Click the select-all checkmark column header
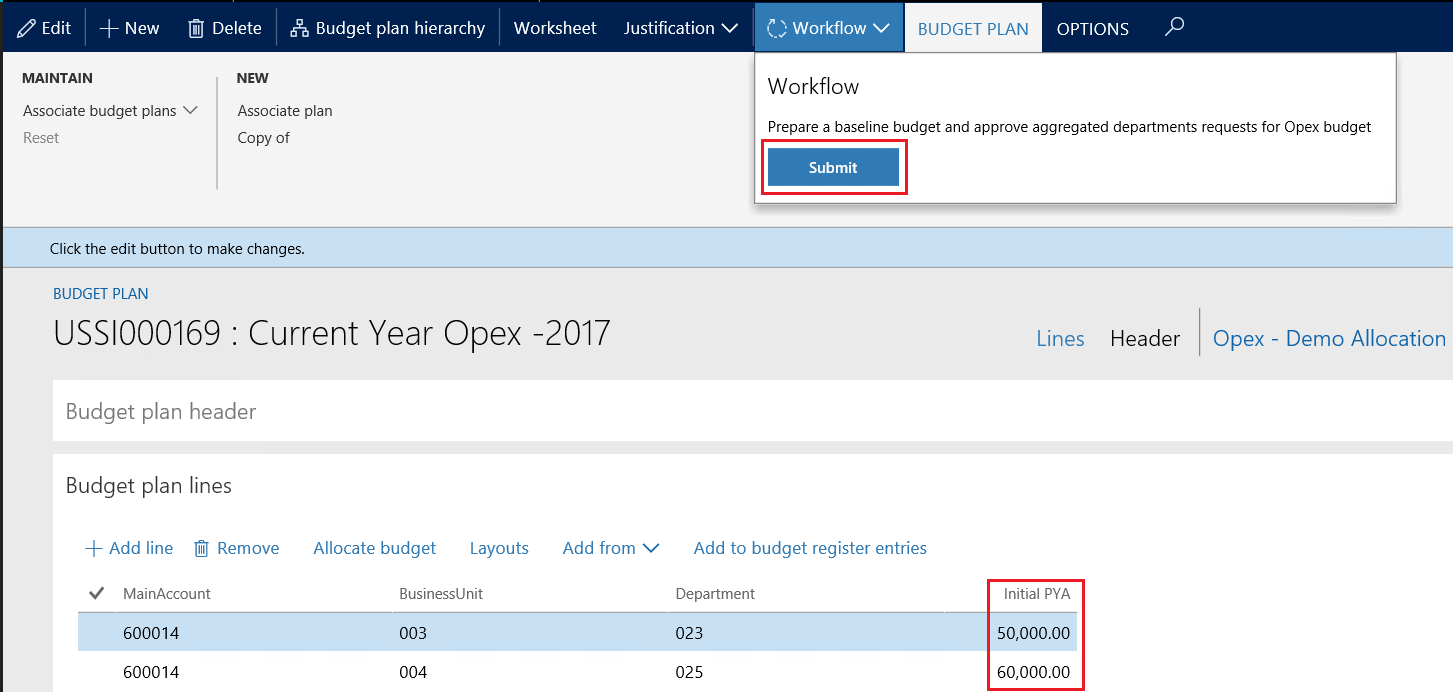This screenshot has height=693, width=1453. pos(96,593)
